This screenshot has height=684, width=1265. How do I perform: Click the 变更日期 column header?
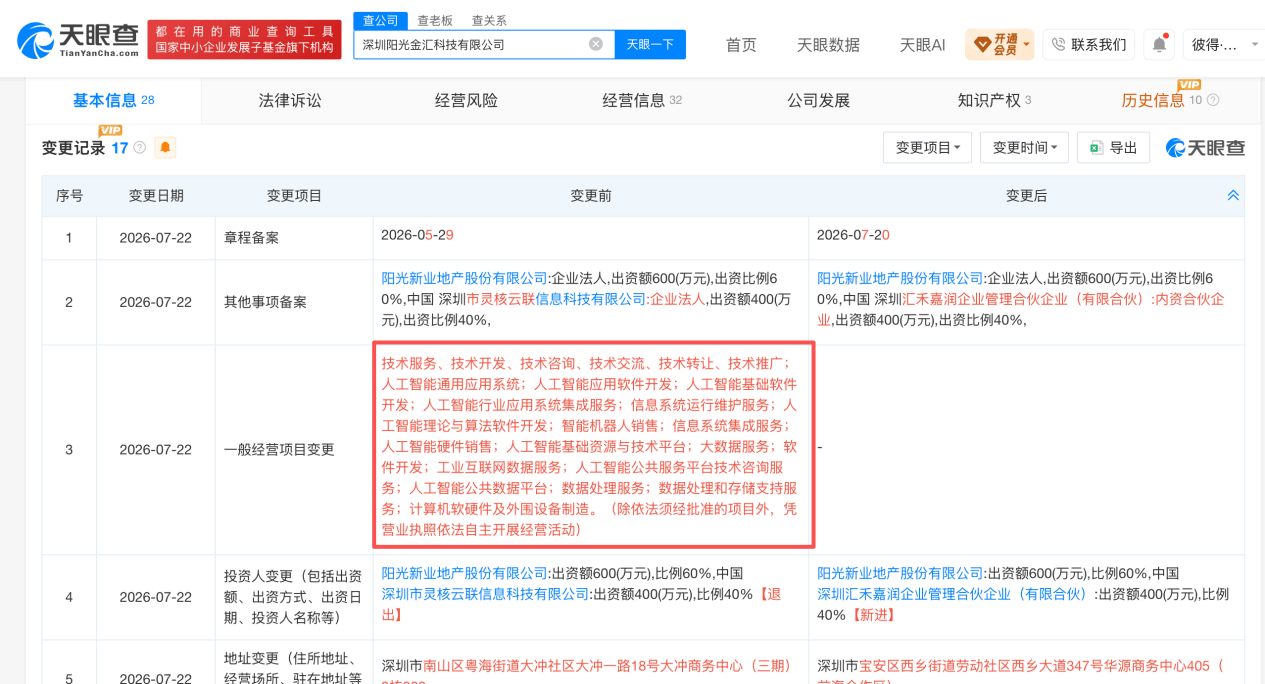pos(156,196)
